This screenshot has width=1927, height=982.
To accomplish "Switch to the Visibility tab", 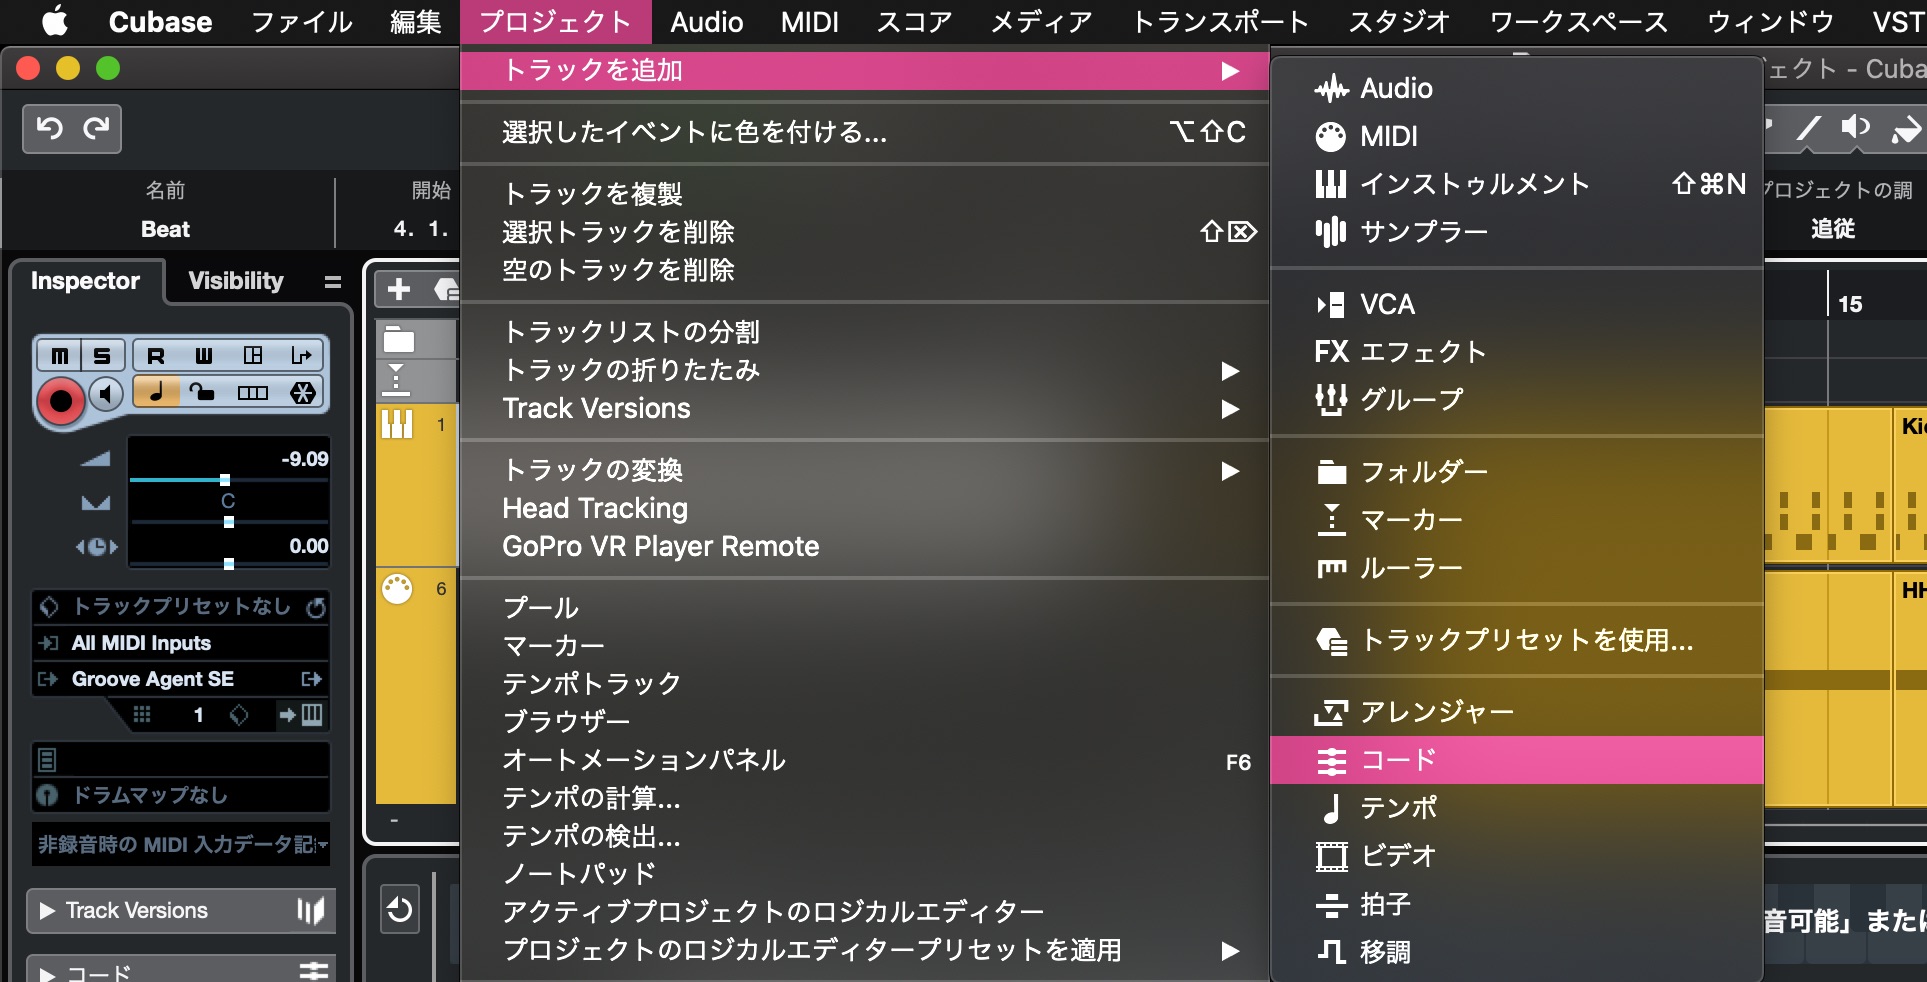I will click(236, 281).
